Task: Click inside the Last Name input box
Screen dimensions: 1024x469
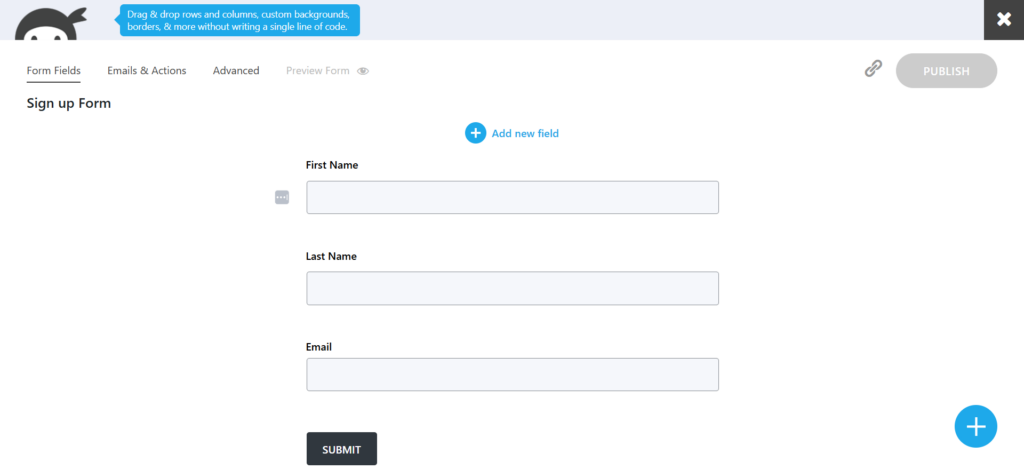Action: [512, 288]
